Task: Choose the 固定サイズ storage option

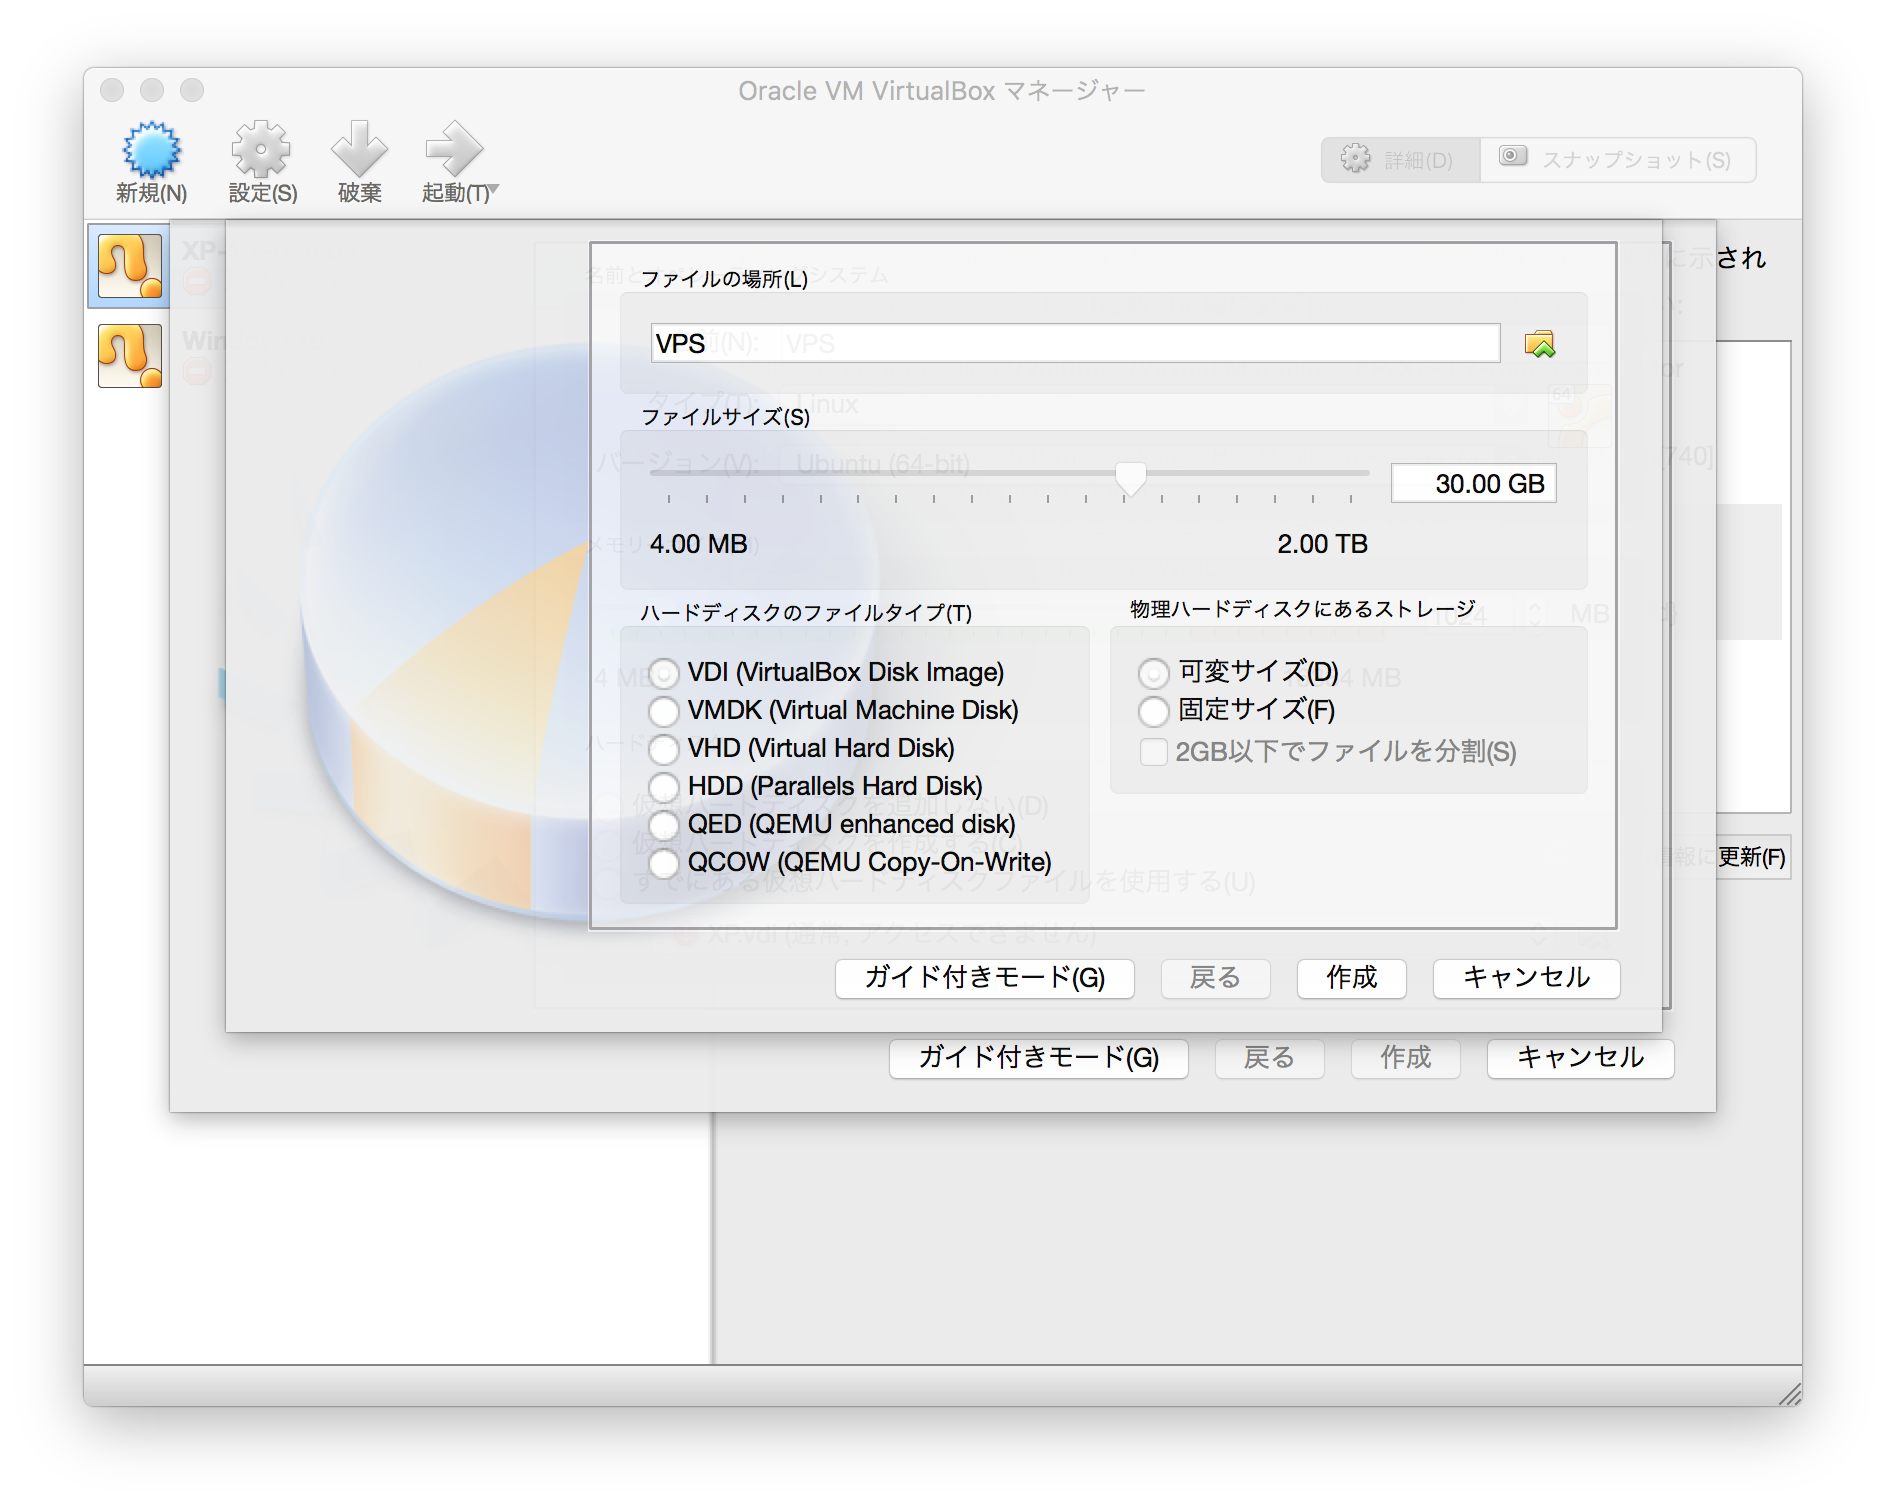Action: pos(1153,711)
